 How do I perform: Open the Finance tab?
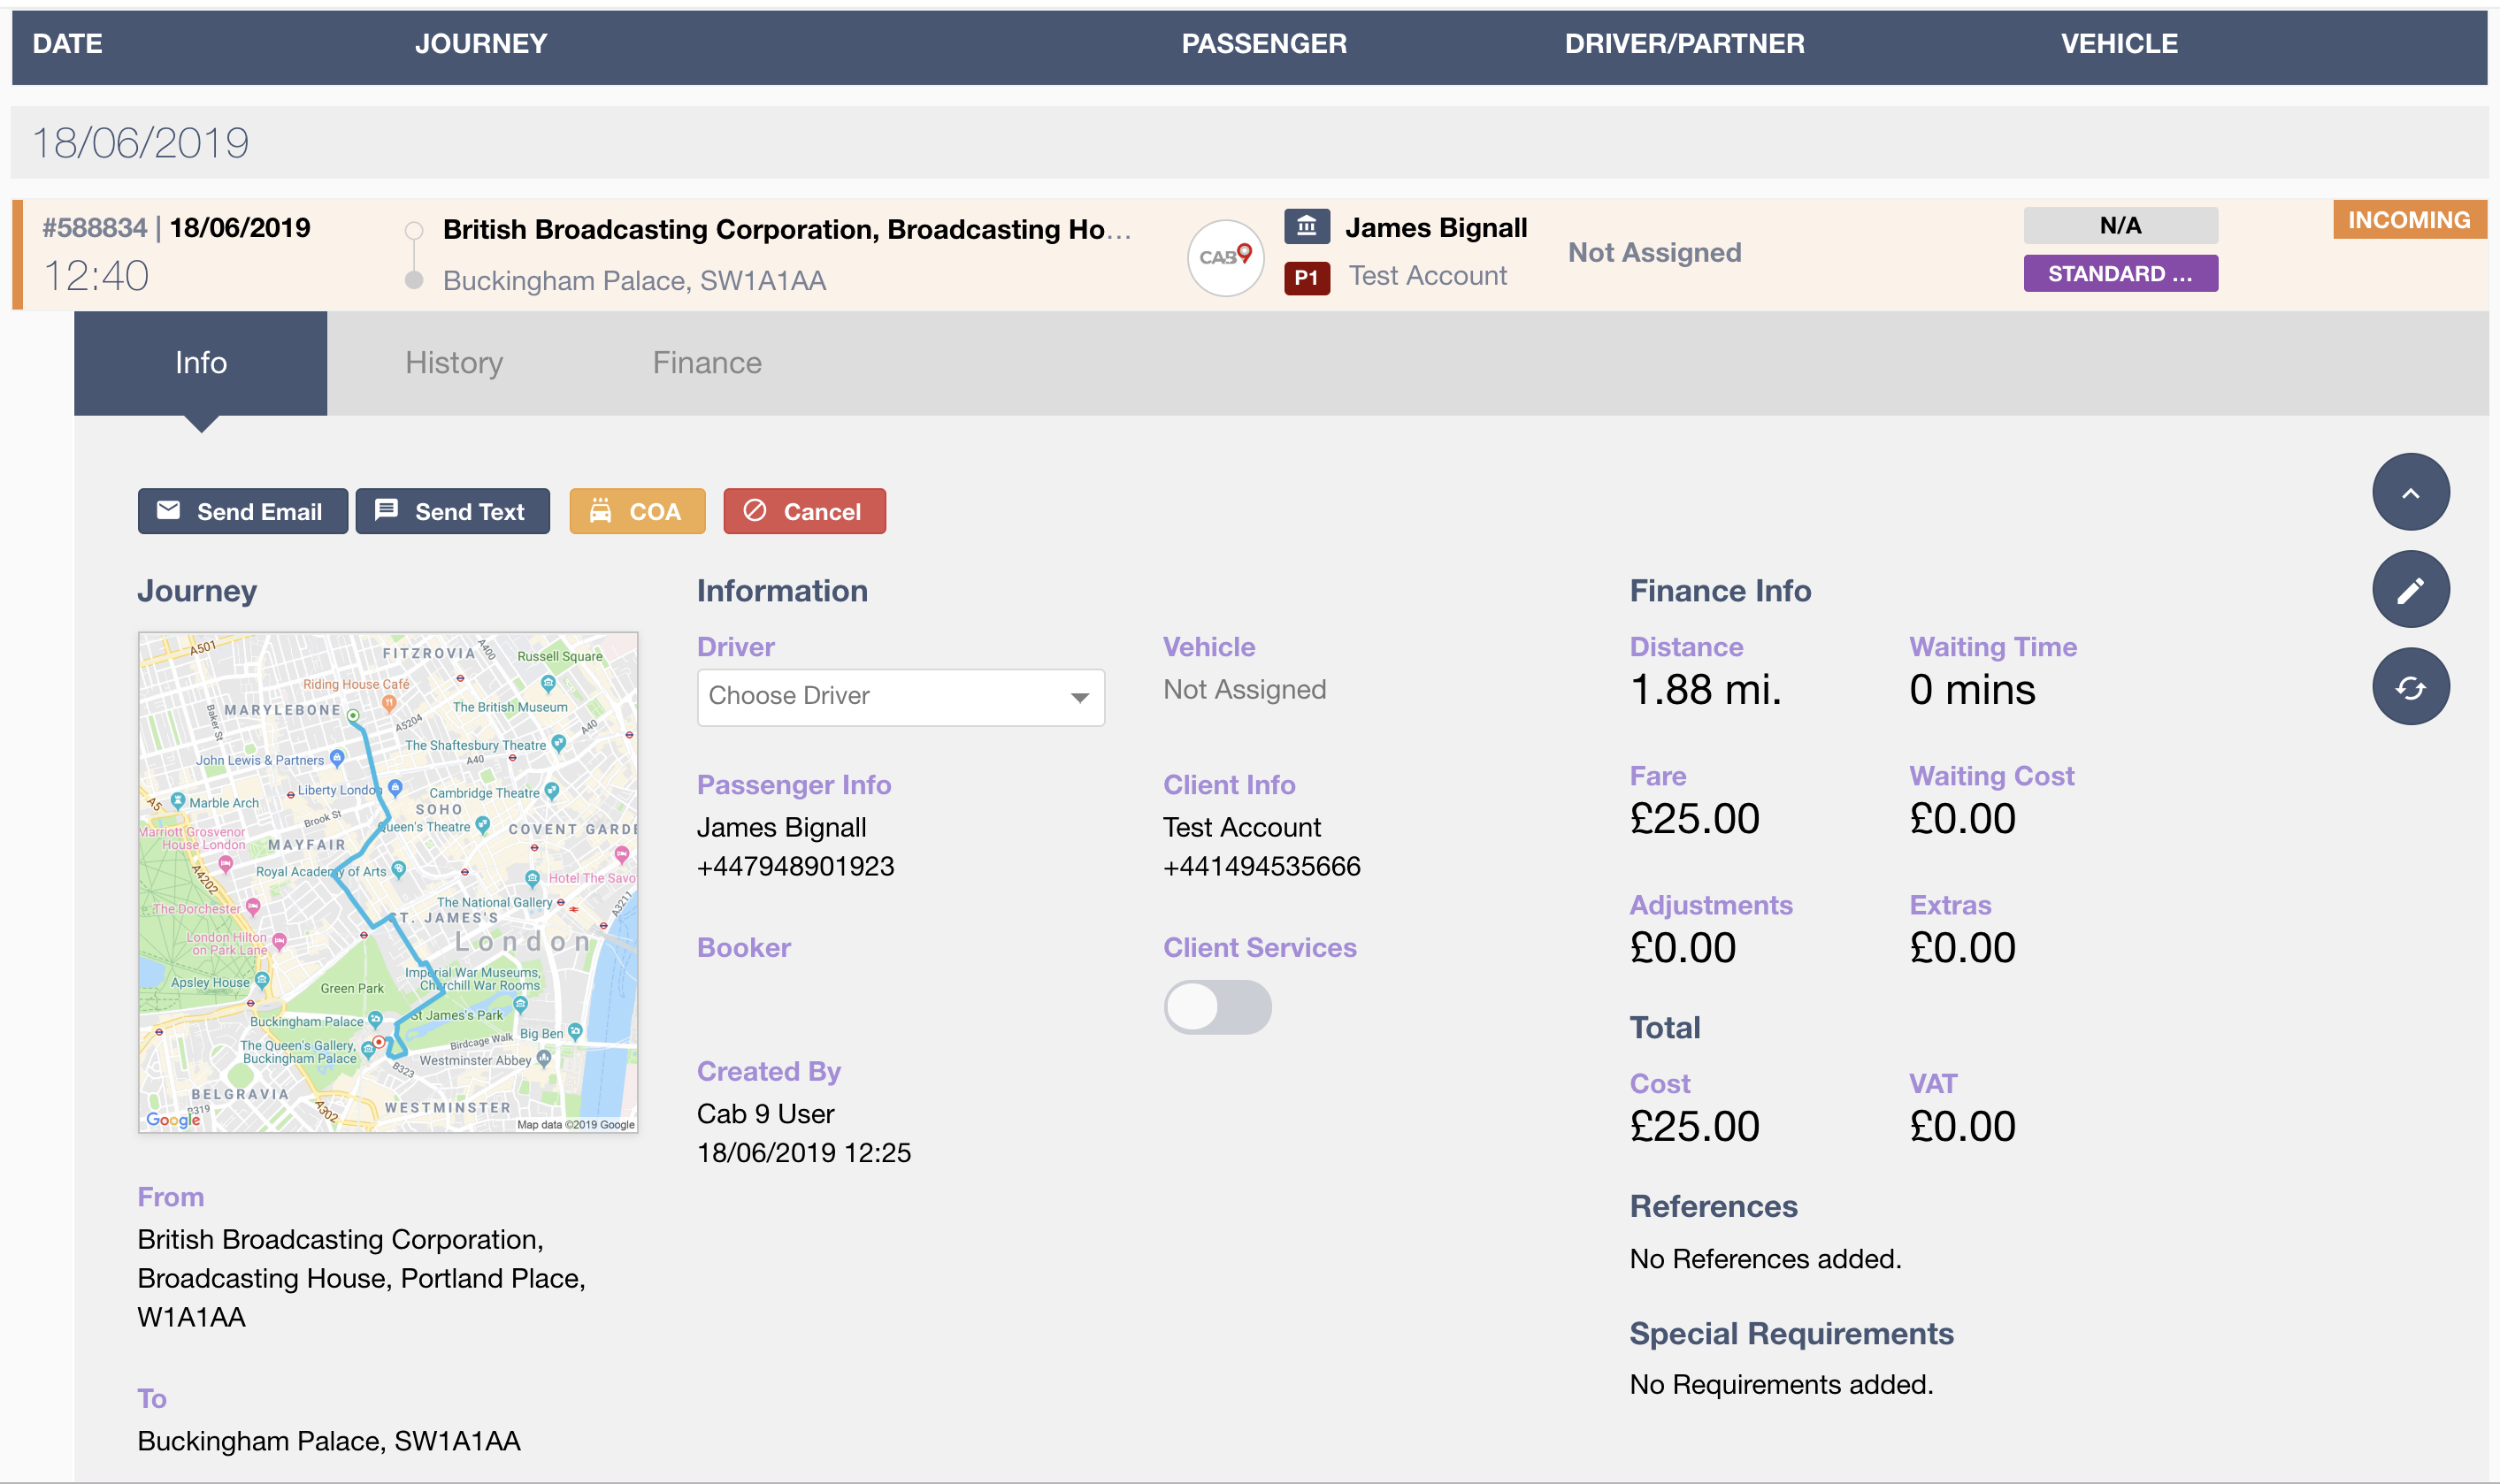[707, 362]
